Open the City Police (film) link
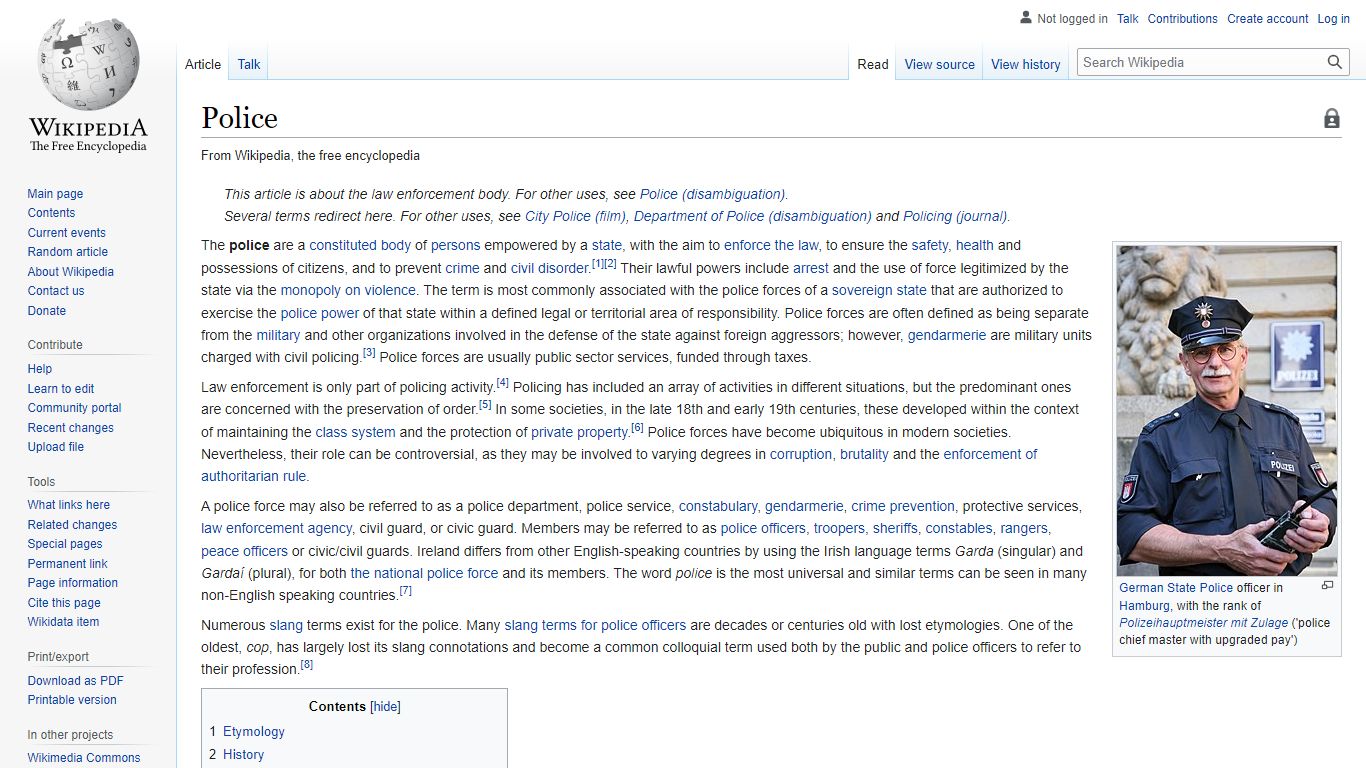1366x768 pixels. pyautogui.click(x=576, y=216)
